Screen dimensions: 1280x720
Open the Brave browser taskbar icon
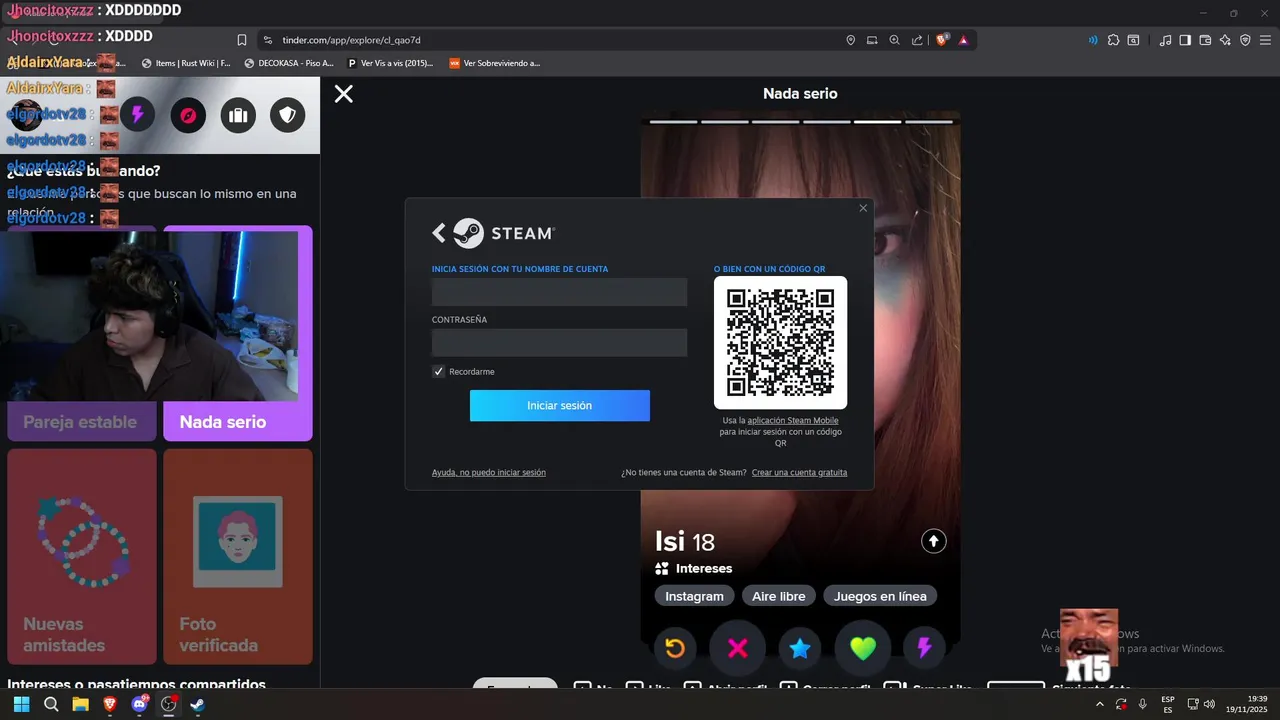pos(110,704)
